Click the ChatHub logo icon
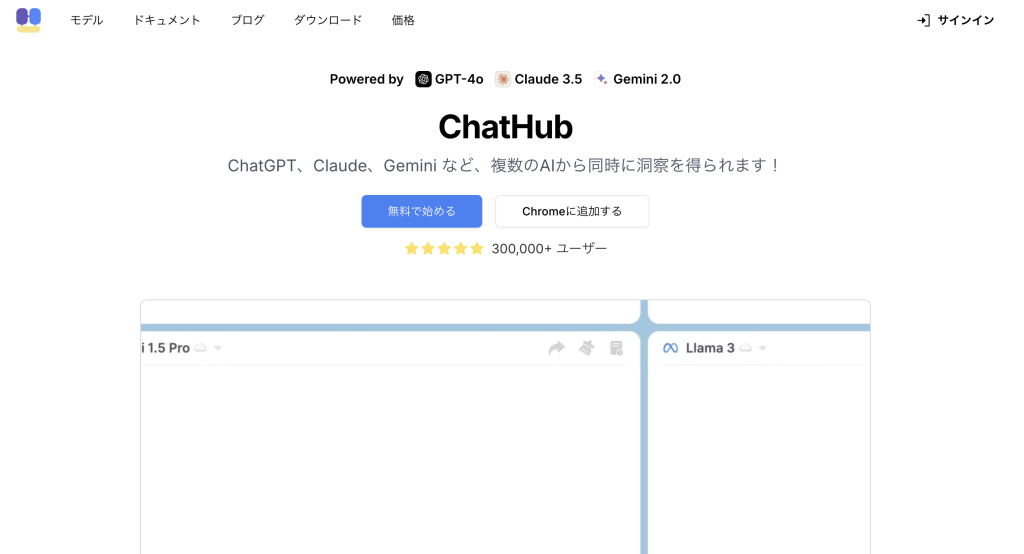The image size is (1024, 554). [x=28, y=20]
